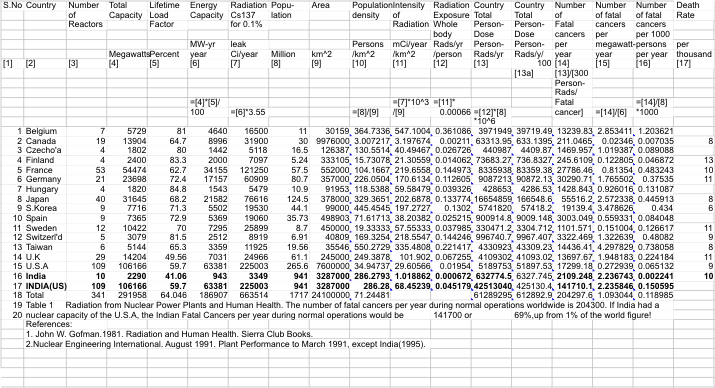This screenshot has width=715, height=388.
Task: Click the S.No header cell
Action: pos(12,5)
